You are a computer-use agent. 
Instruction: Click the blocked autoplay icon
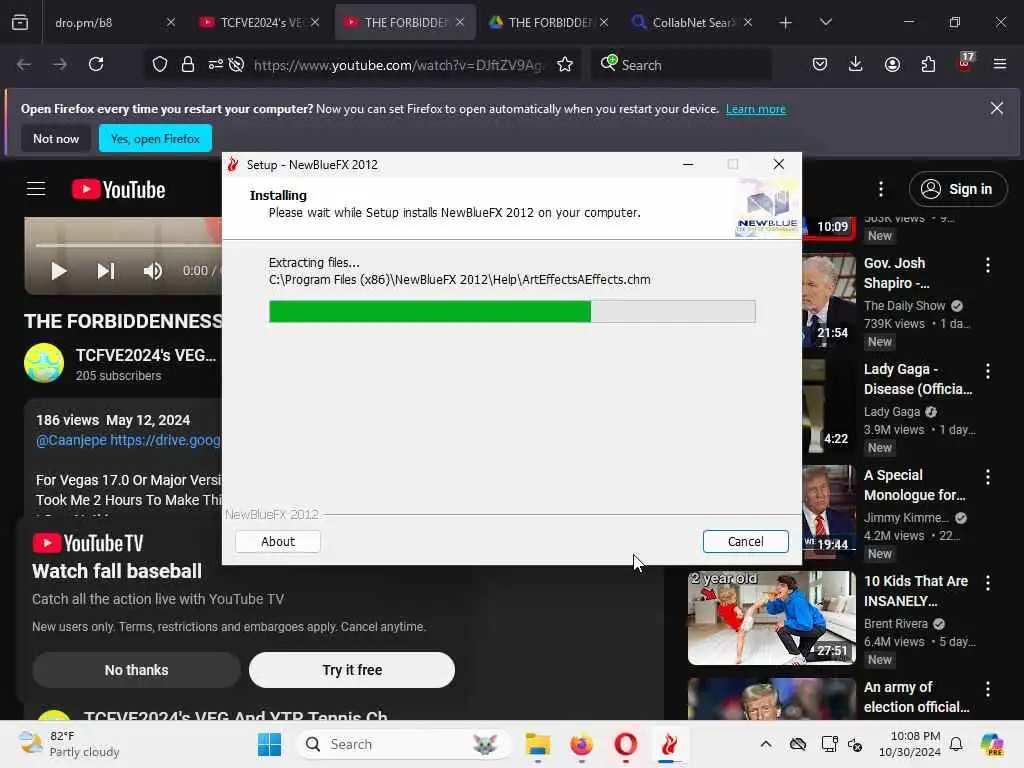[236, 64]
